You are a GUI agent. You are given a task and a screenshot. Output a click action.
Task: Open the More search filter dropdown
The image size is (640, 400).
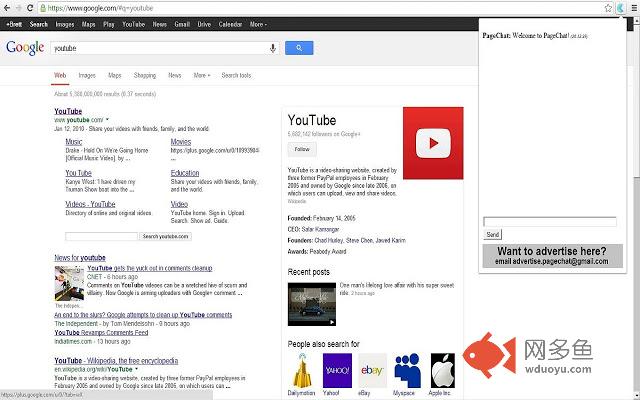tap(202, 75)
